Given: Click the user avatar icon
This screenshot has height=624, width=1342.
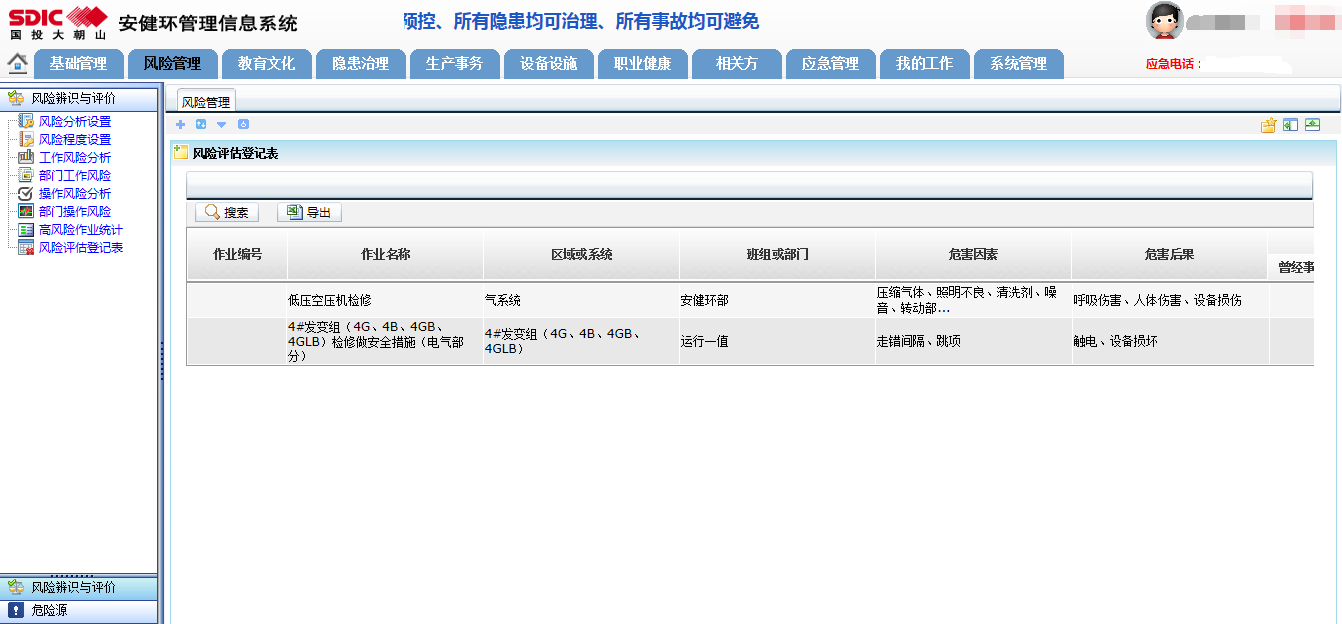Looking at the screenshot, I should pos(1164,21).
